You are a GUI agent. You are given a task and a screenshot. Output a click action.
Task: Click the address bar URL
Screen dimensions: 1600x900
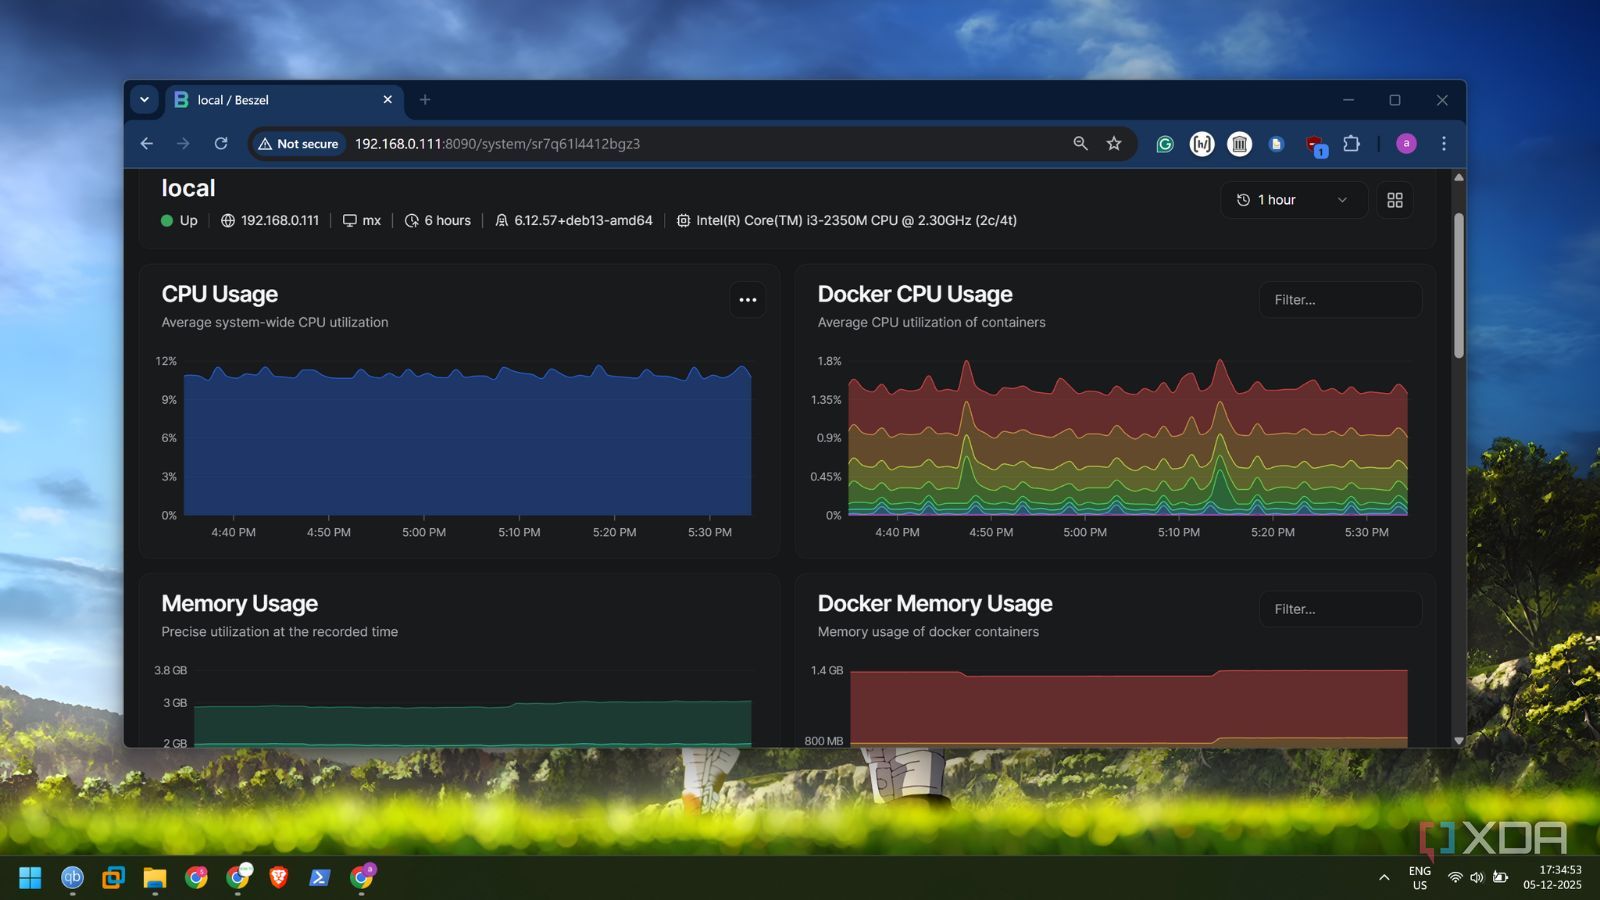[497, 144]
